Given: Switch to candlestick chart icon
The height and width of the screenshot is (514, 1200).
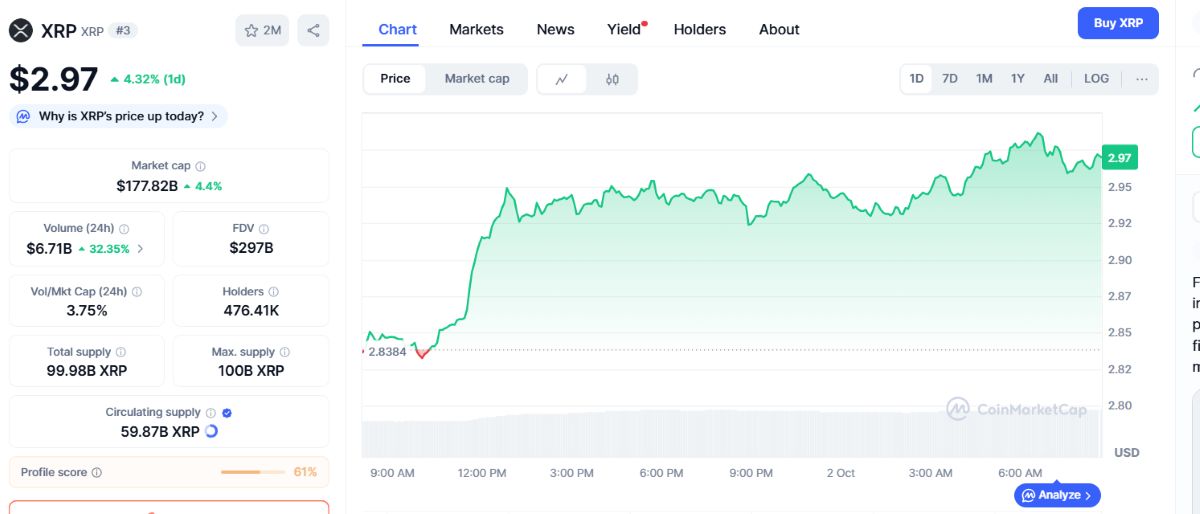Looking at the screenshot, I should 612,79.
